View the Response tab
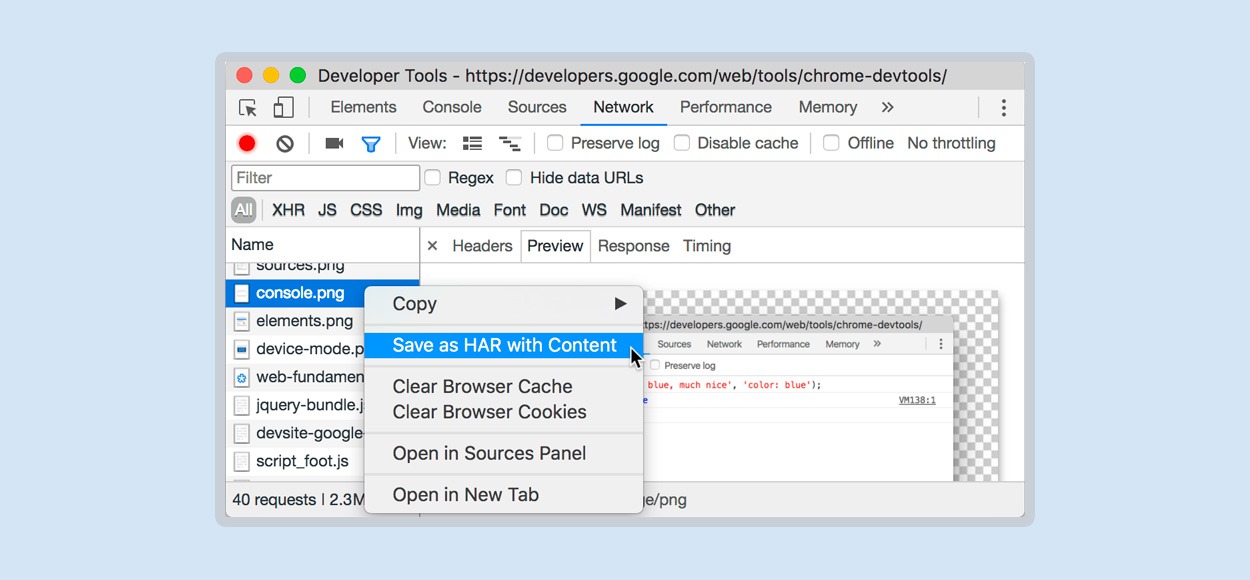The height and width of the screenshot is (580, 1250). pos(634,246)
